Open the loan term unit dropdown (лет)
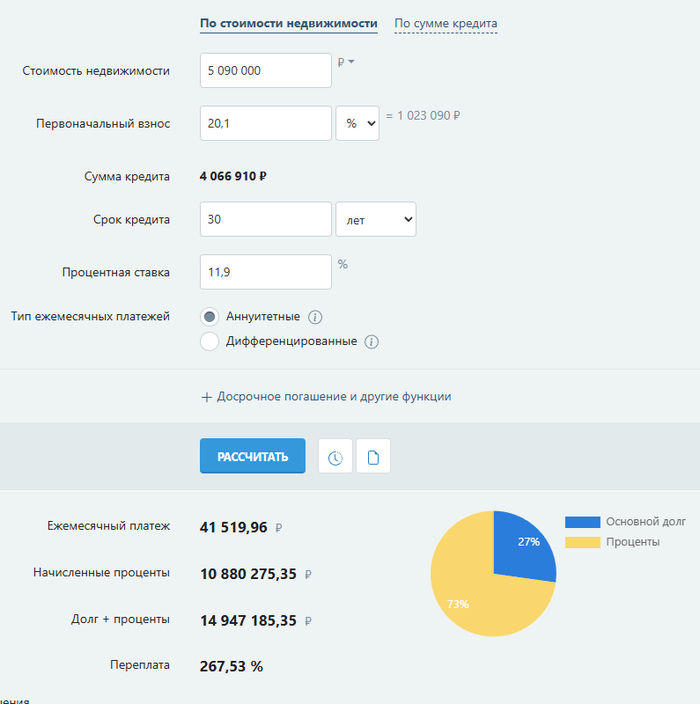700x704 pixels. tap(376, 219)
